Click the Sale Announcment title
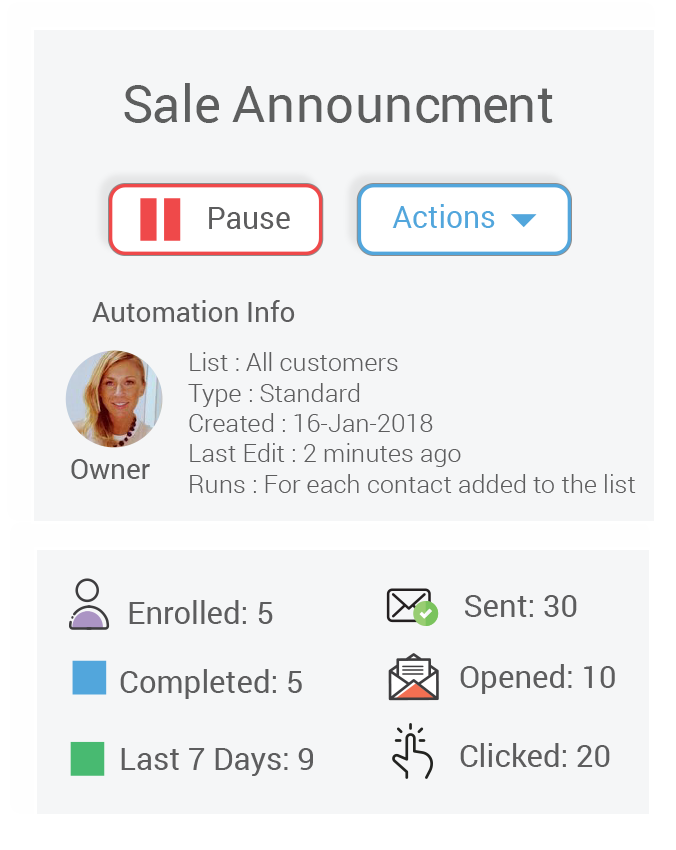 click(338, 105)
